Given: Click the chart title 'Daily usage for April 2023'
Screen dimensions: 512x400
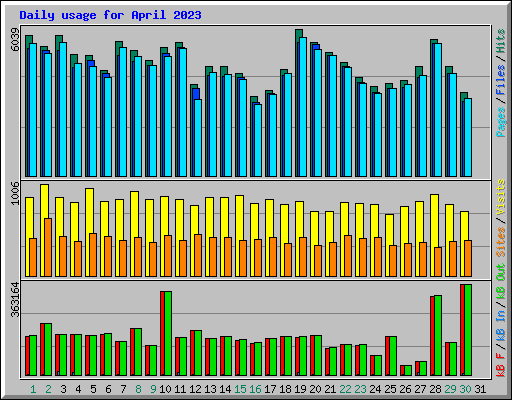Looking at the screenshot, I should click(x=110, y=15).
